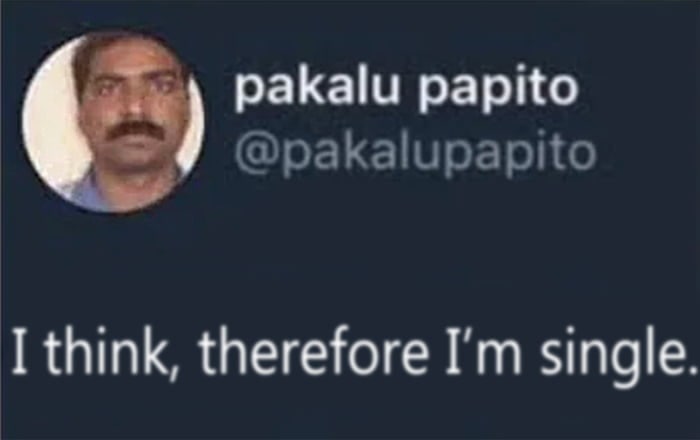Screen dimensions: 700x440
Task: Select the tweet text I think, therefore I'm single
Action: 354,353
